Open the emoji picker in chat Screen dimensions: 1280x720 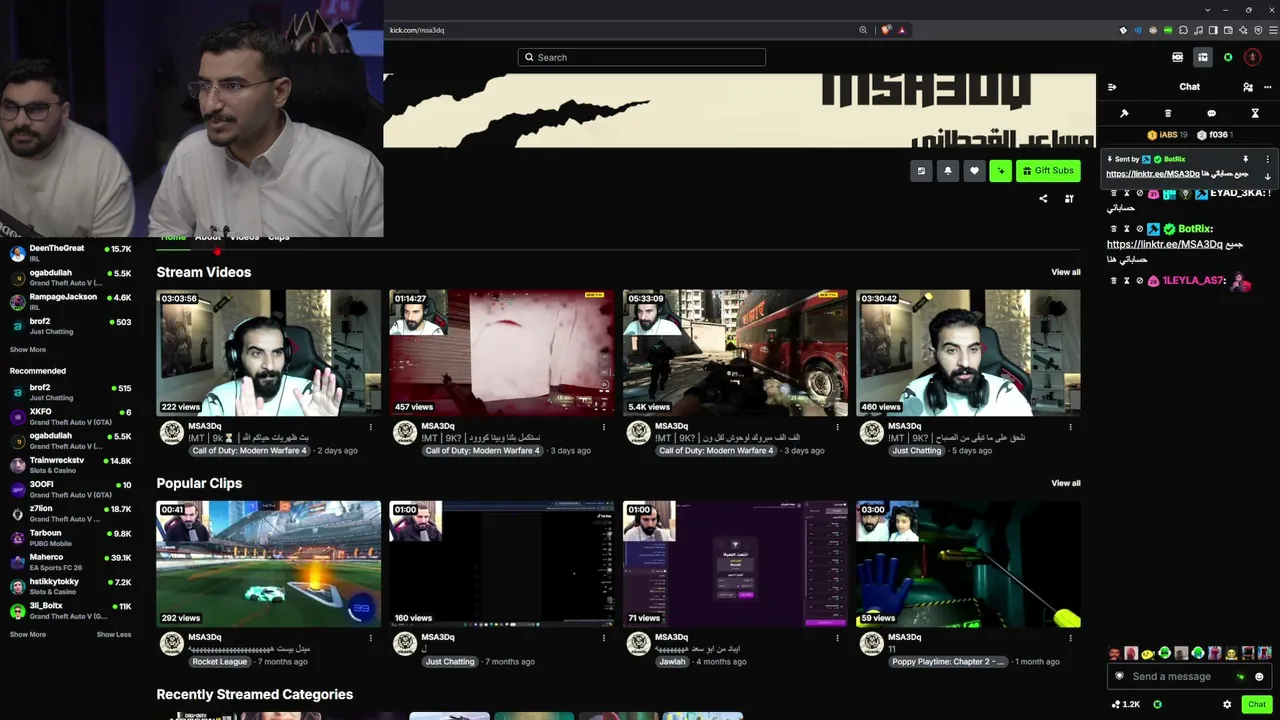tap(1259, 677)
